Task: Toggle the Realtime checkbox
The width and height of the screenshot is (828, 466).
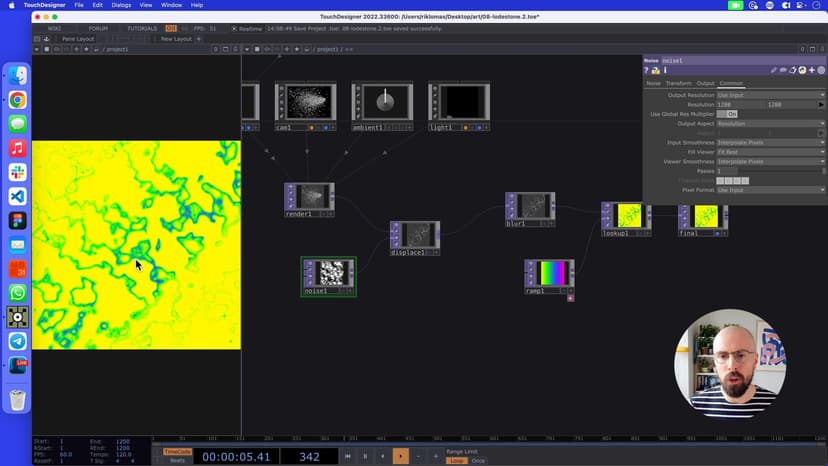Action: [x=235, y=29]
